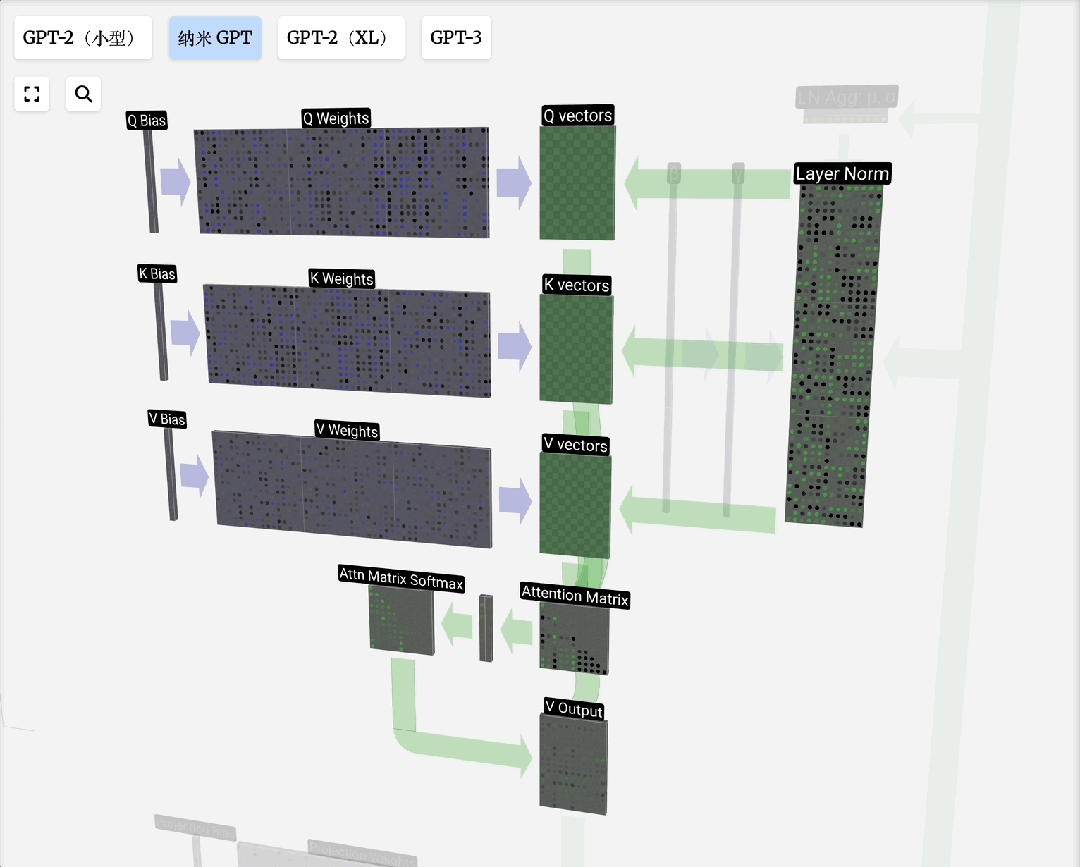This screenshot has height=867, width=1080.
Task: Click the Layer Norm column block
Action: coord(833,355)
